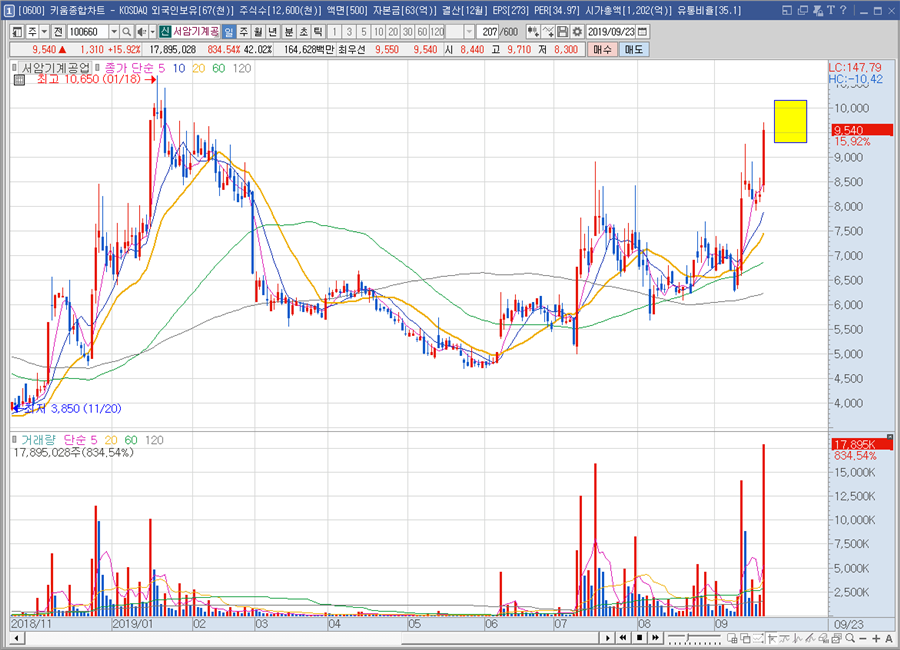Click the 최저 3,850 (11/20) low label
This screenshot has height=650, width=900.
(x=72, y=409)
